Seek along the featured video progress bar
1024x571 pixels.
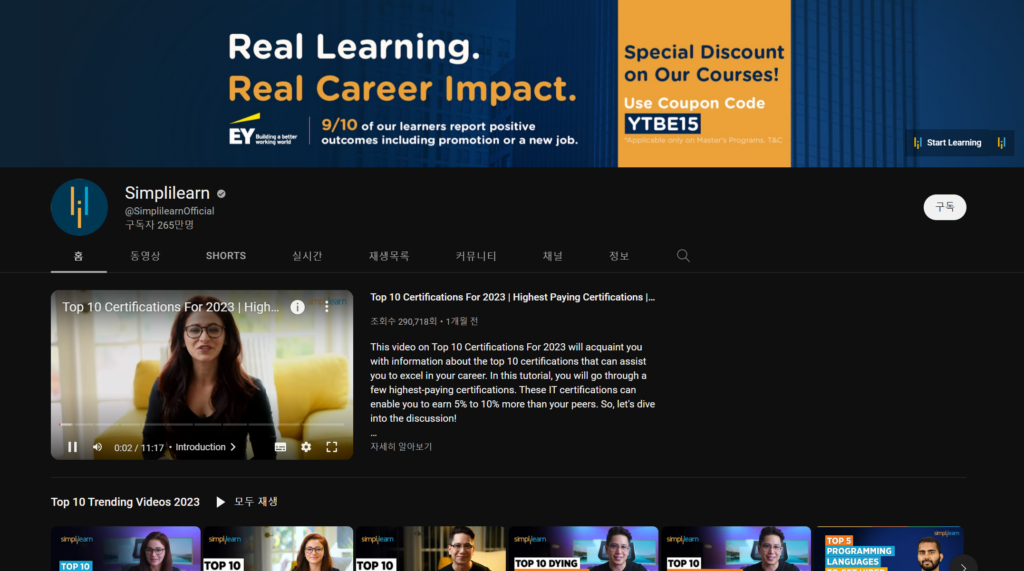[202, 425]
